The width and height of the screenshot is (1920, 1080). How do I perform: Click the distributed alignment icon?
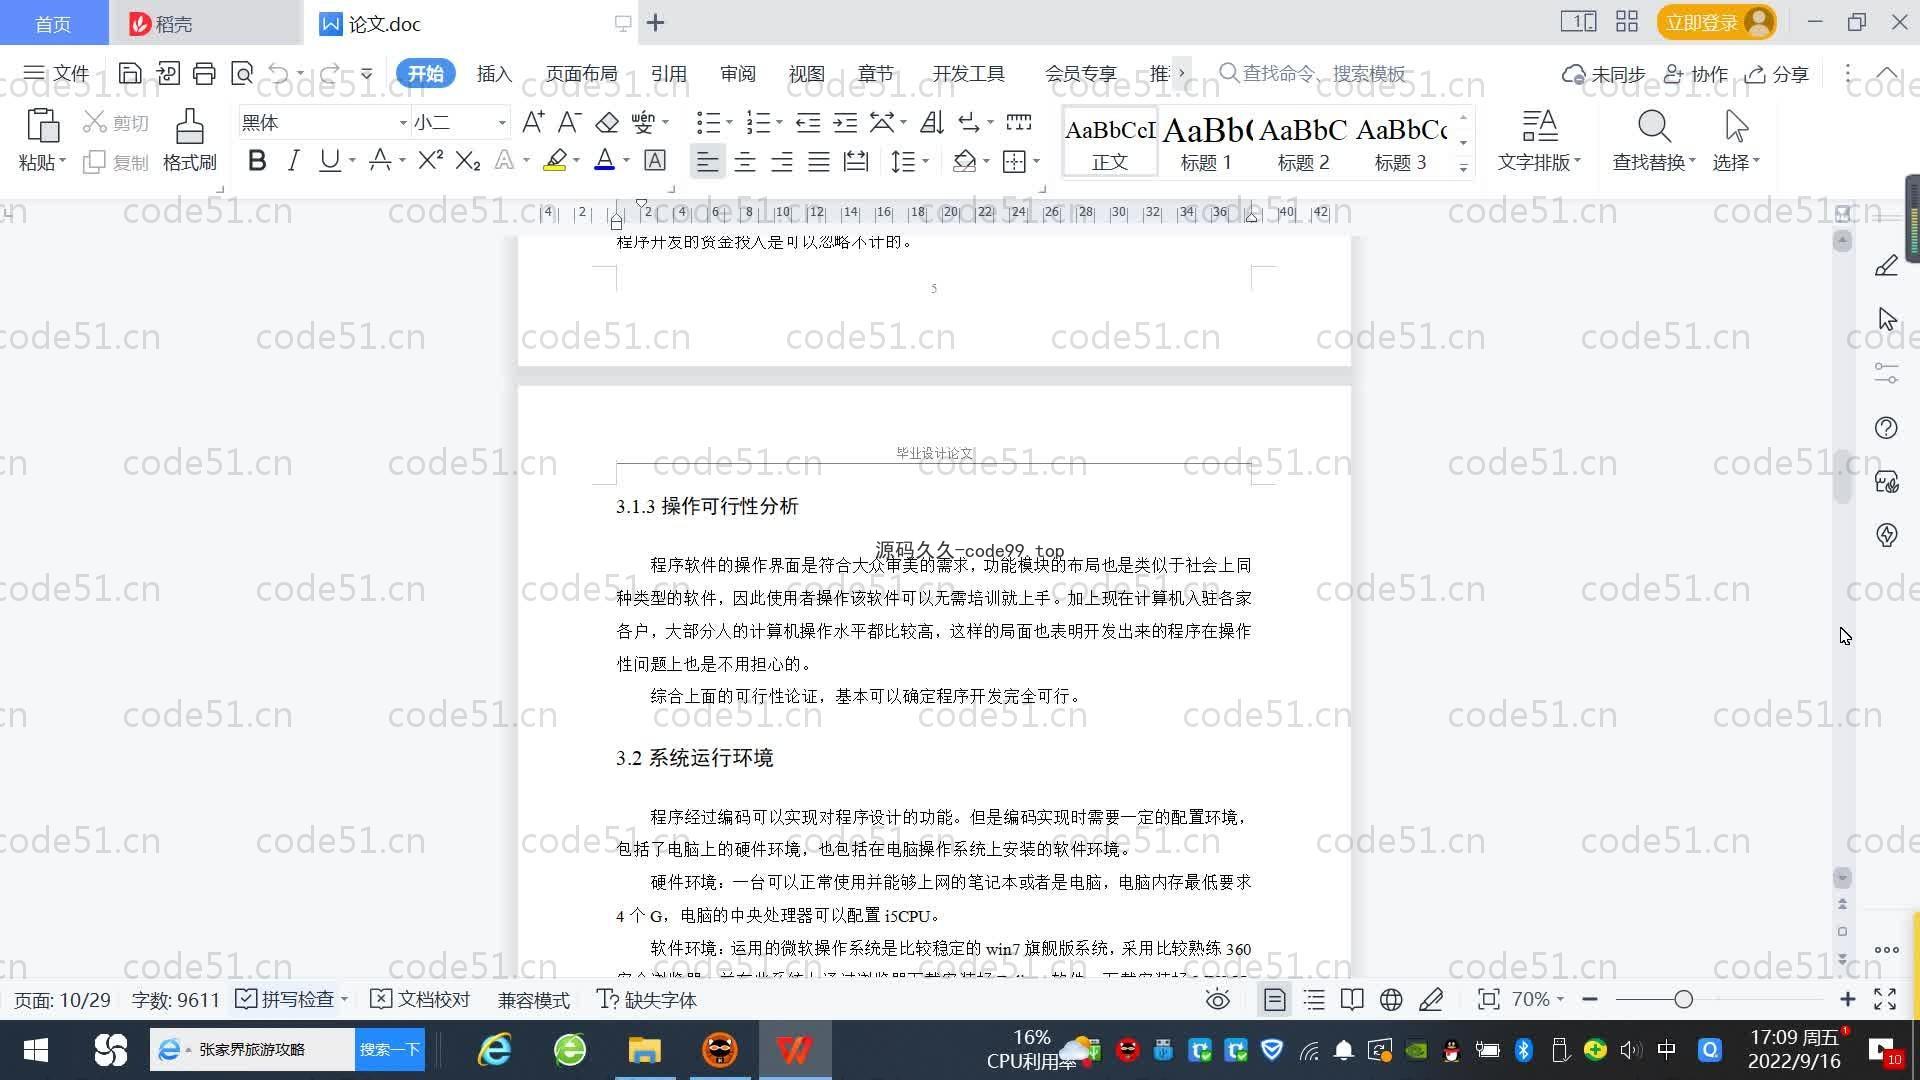point(856,161)
